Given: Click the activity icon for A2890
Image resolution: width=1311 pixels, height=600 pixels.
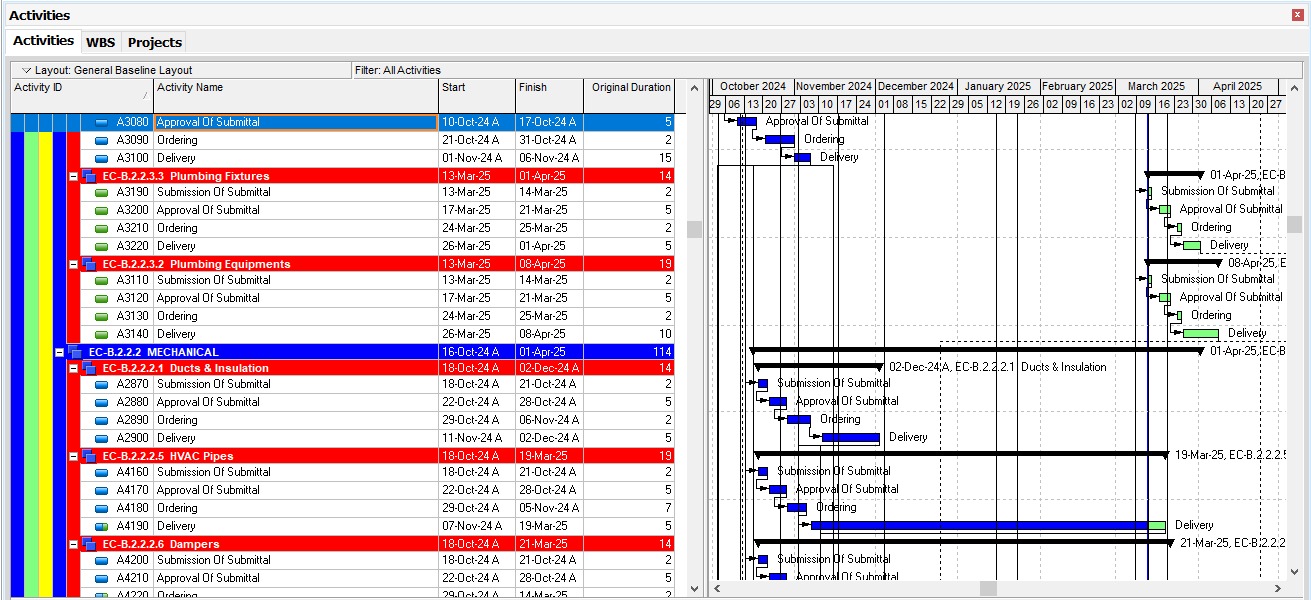Looking at the screenshot, I should [101, 420].
